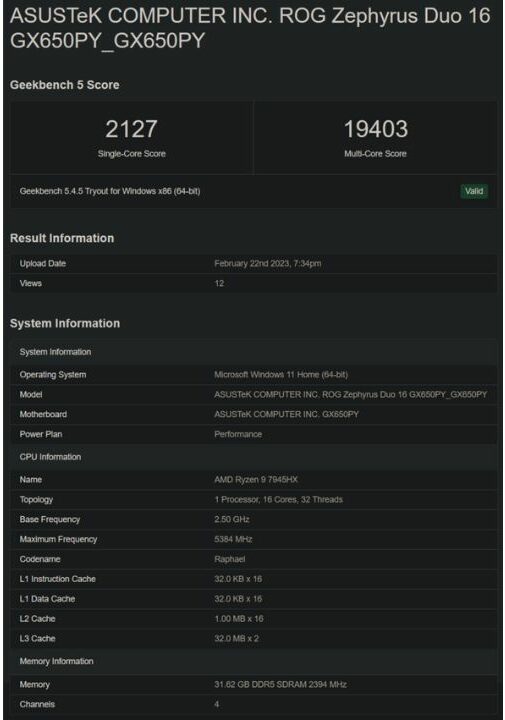Viewport: 505px width, 720px height.
Task: Click the Result Information heading
Action: click(62, 238)
